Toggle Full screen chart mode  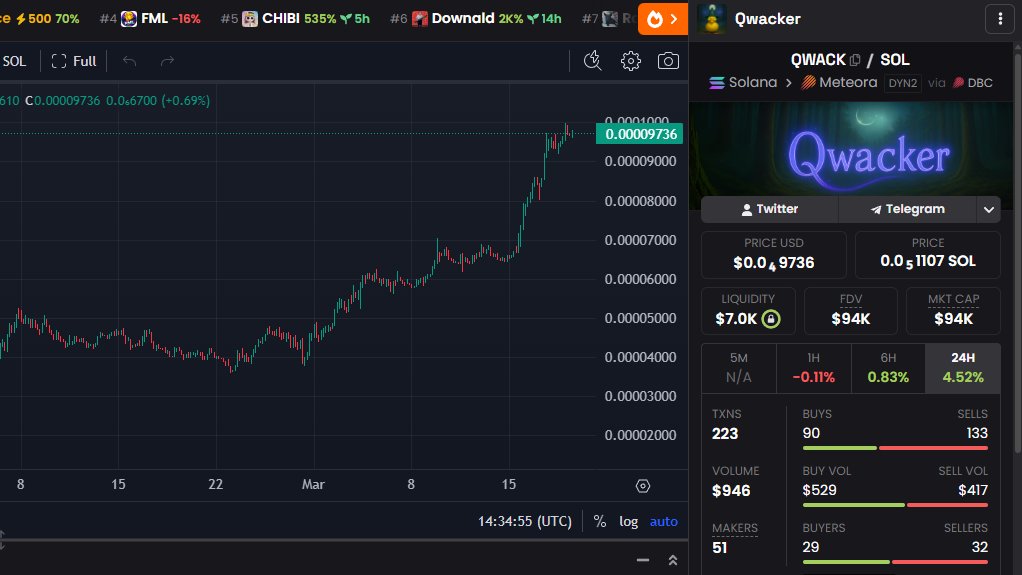click(x=74, y=61)
